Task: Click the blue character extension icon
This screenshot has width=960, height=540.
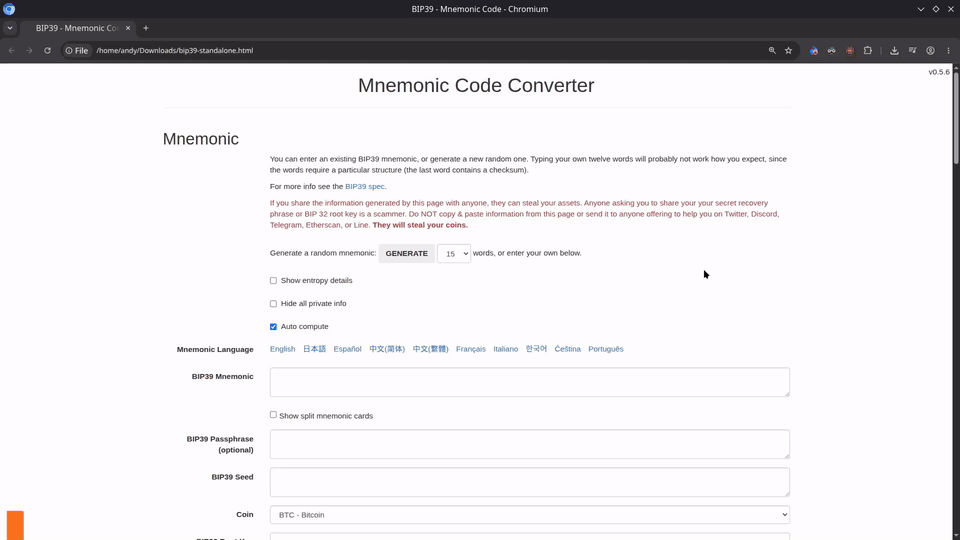Action: (814, 51)
